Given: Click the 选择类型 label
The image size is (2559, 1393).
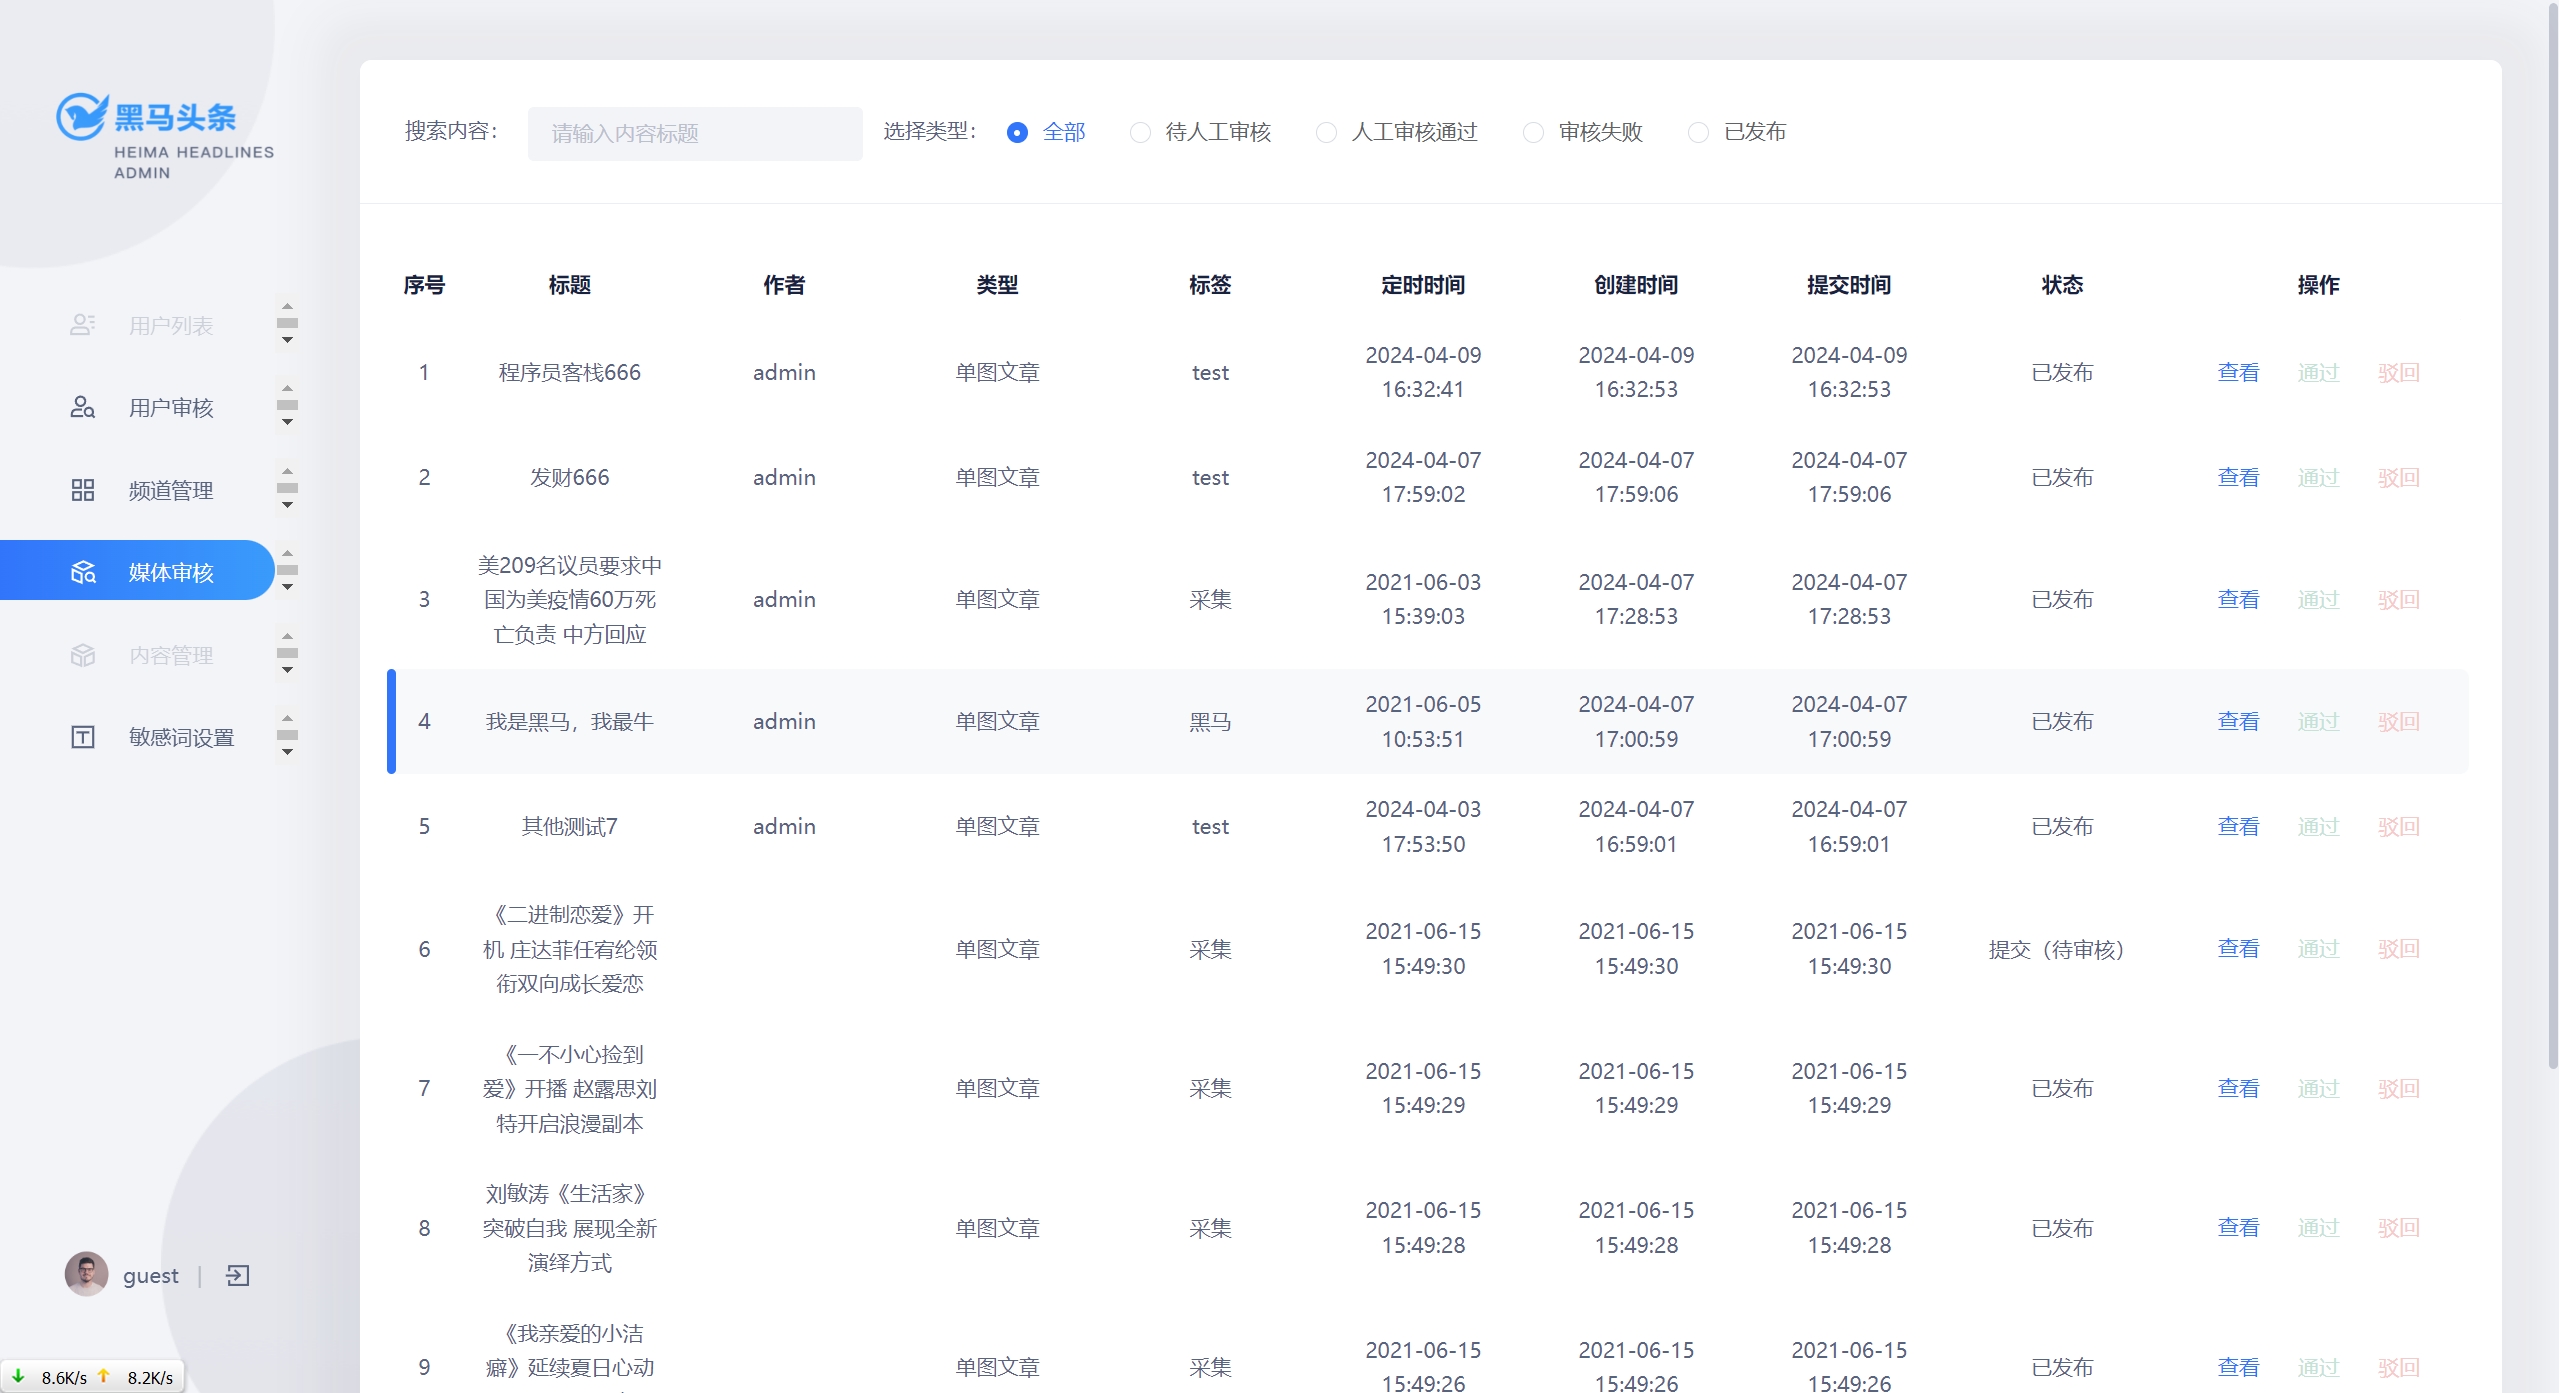Looking at the screenshot, I should pos(929,132).
